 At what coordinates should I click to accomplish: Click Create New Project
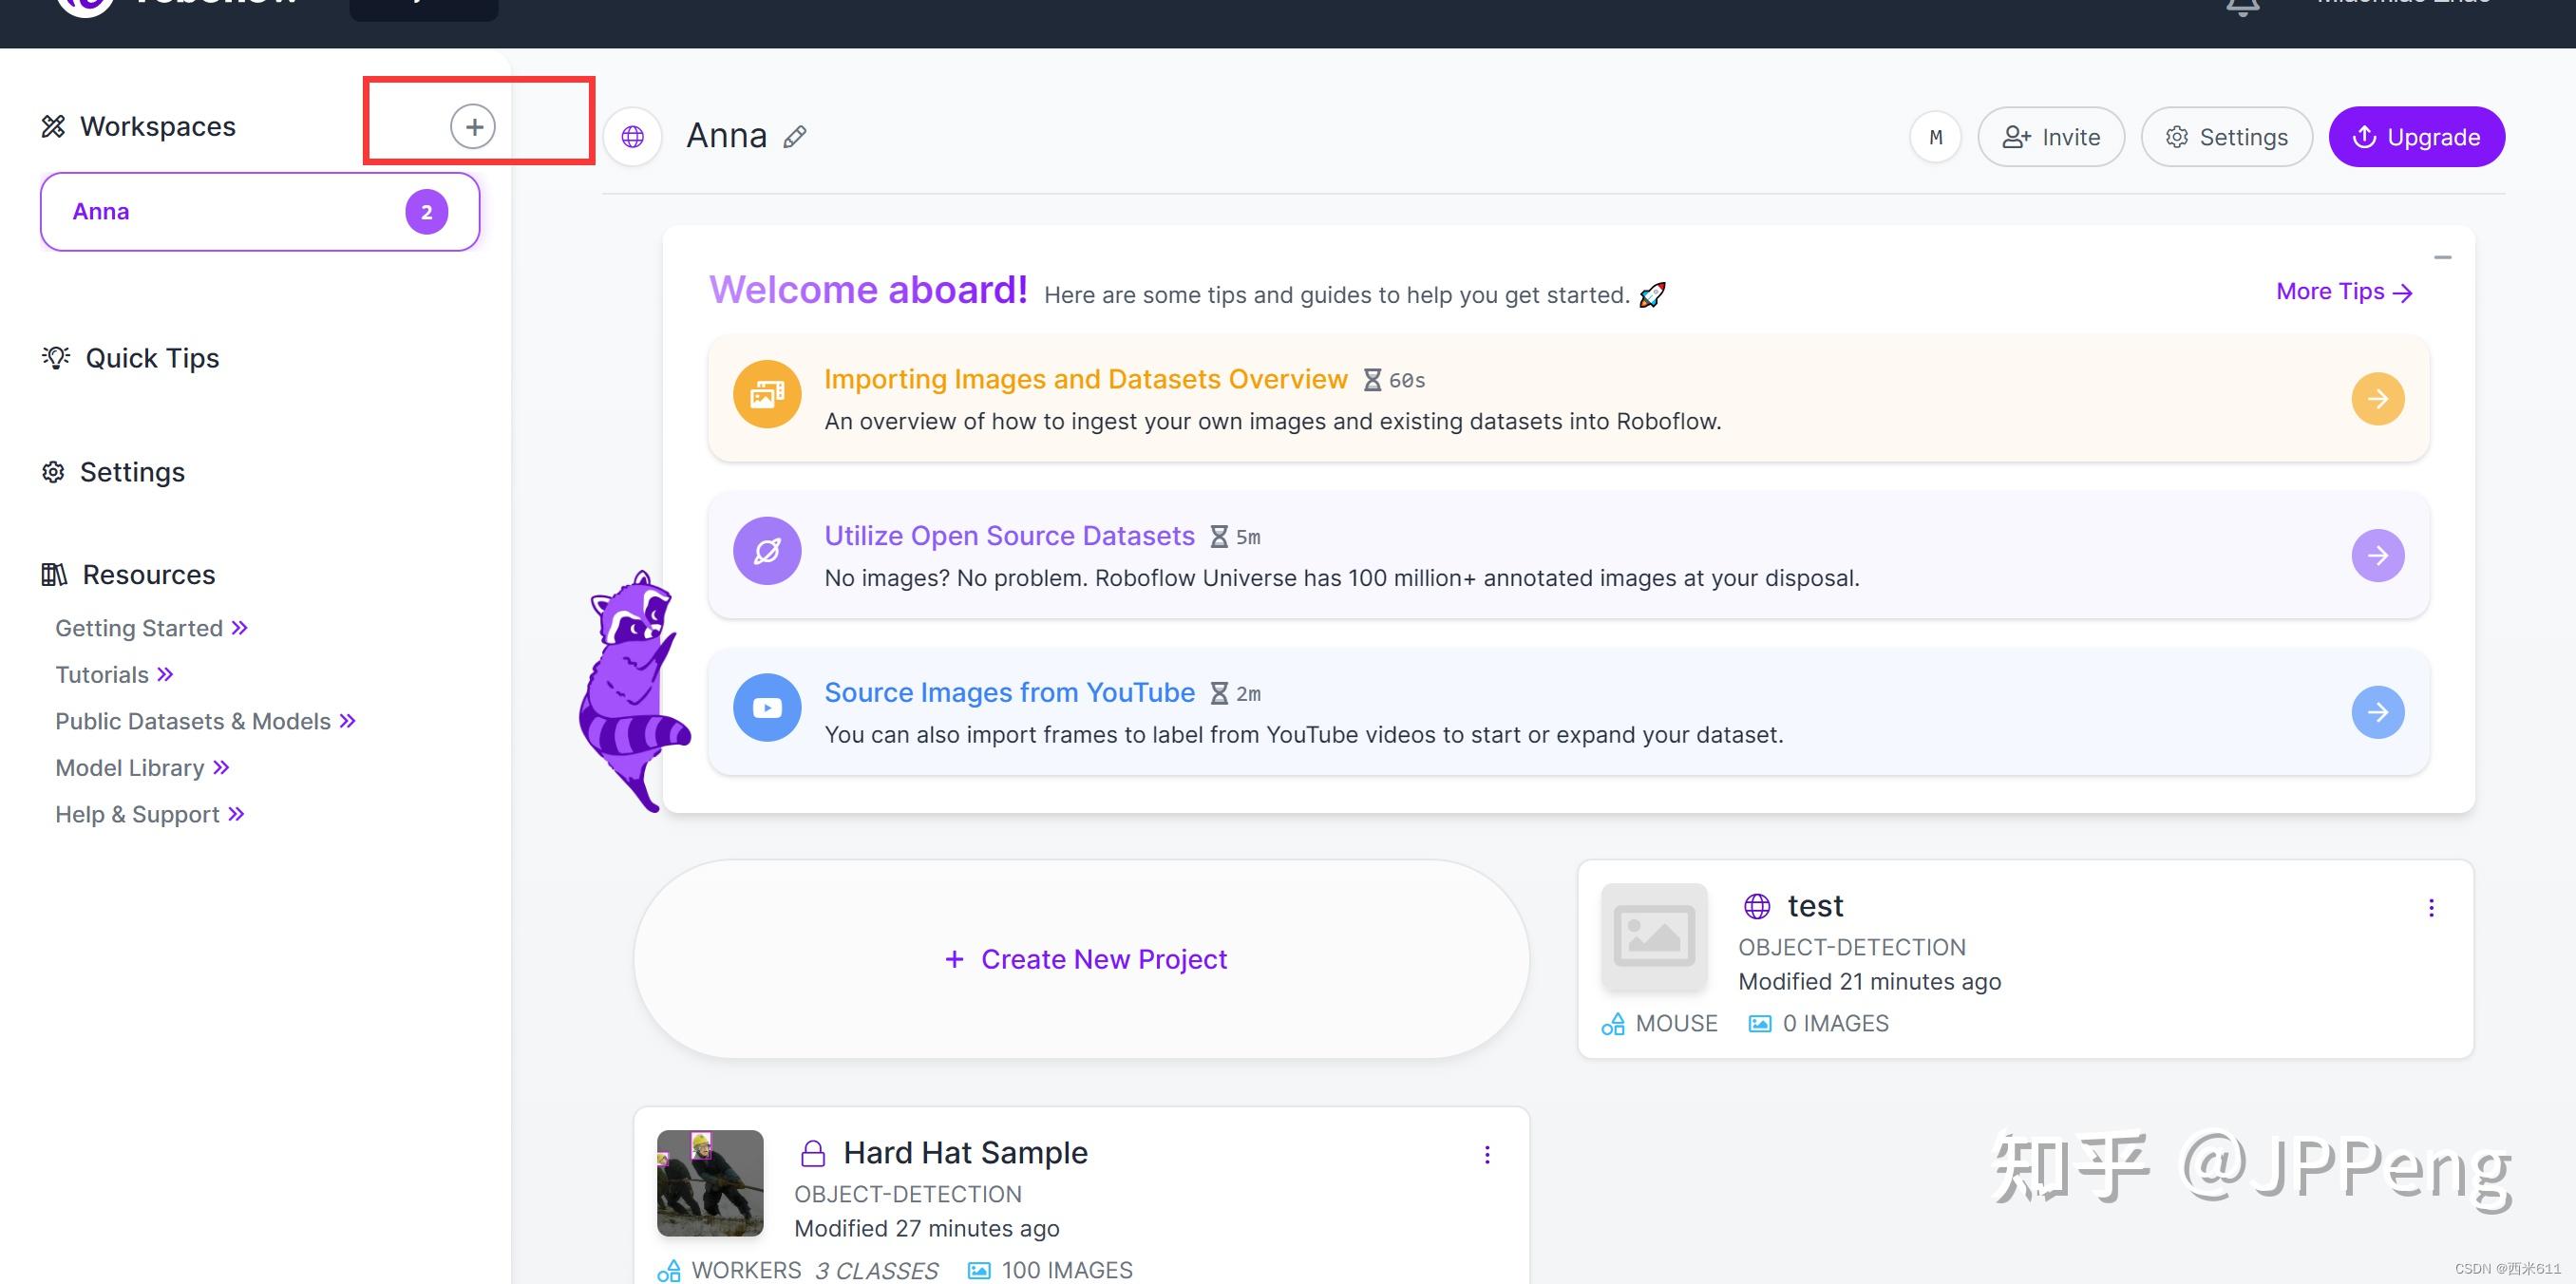[1085, 959]
